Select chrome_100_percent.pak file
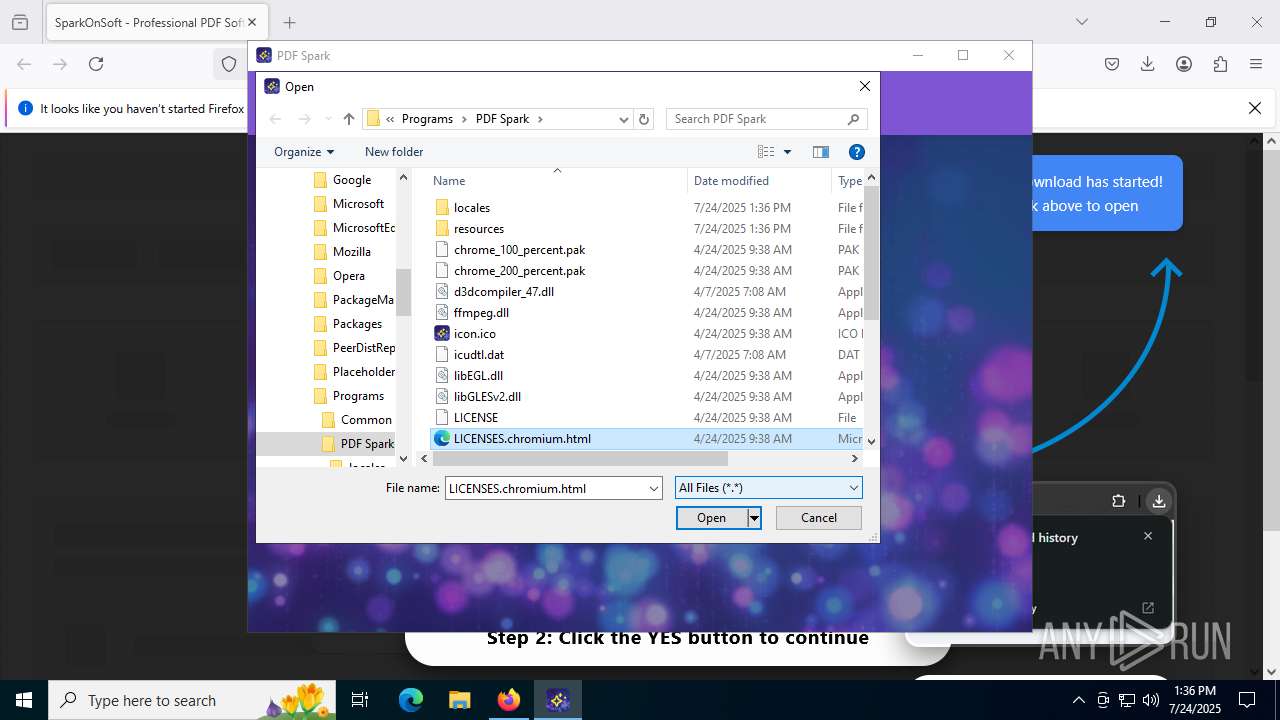The height and width of the screenshot is (720, 1280). (519, 250)
